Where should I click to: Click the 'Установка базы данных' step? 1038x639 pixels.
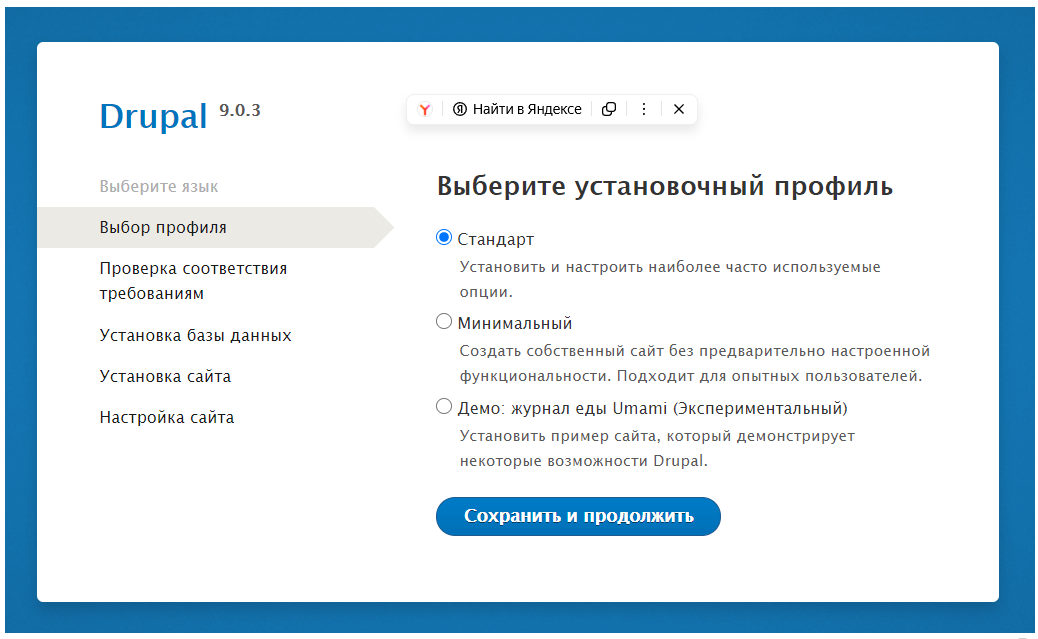point(195,335)
